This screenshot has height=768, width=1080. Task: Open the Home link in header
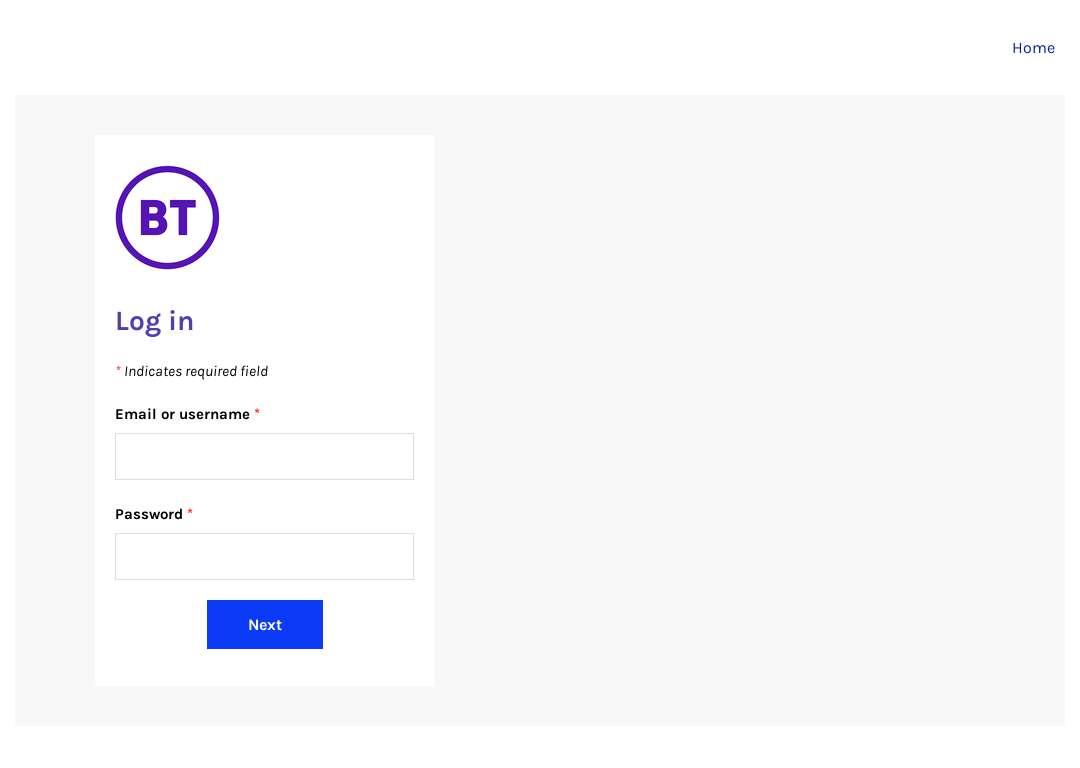[x=1033, y=48]
